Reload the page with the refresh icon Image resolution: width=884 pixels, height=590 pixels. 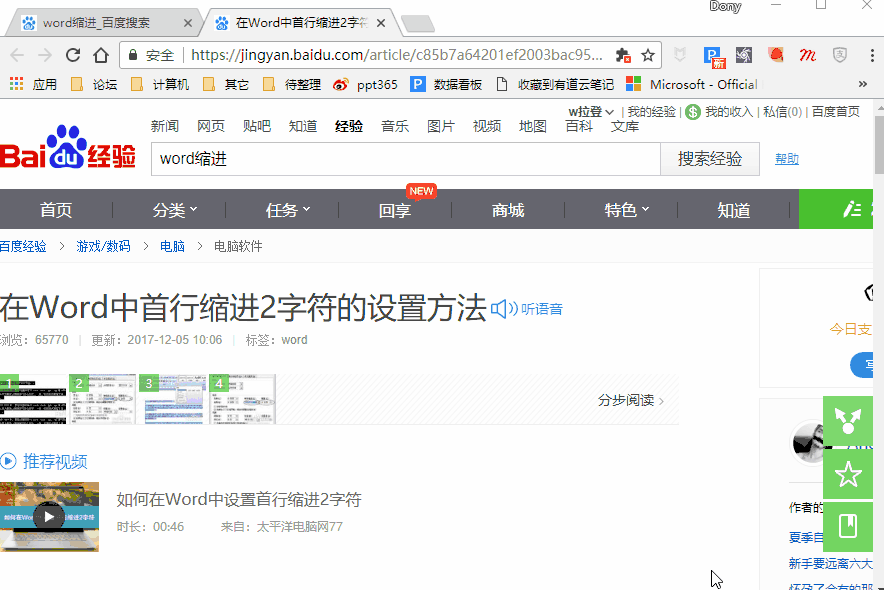(73, 55)
